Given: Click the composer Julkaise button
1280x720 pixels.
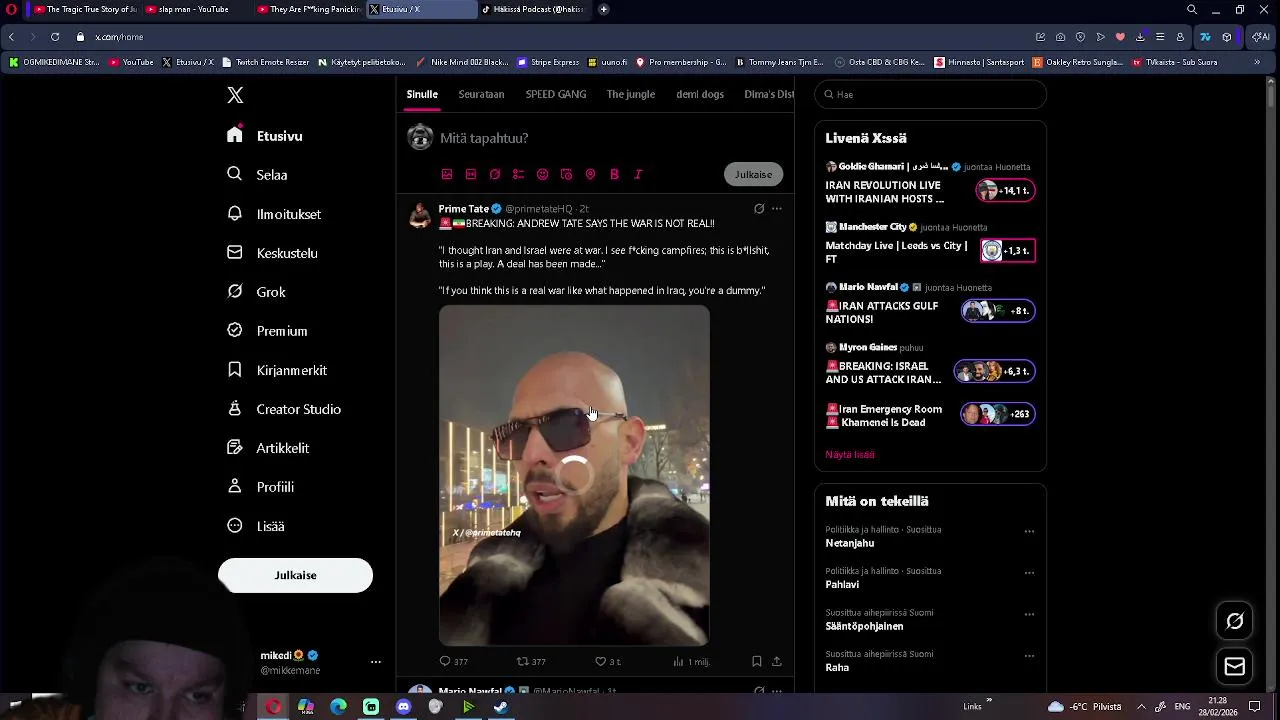Looking at the screenshot, I should coord(753,174).
